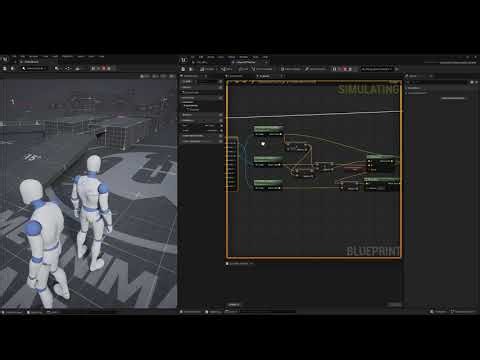This screenshot has width=480, height=360.
Task: Open Class Settings in the Blueprint toolbar
Action: coord(291,69)
